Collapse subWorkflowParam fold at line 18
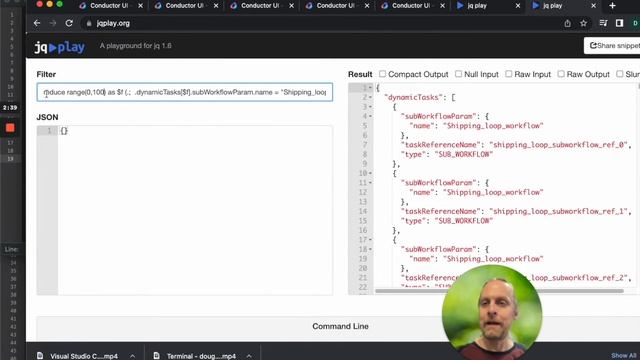The image size is (640, 360). 370,249
